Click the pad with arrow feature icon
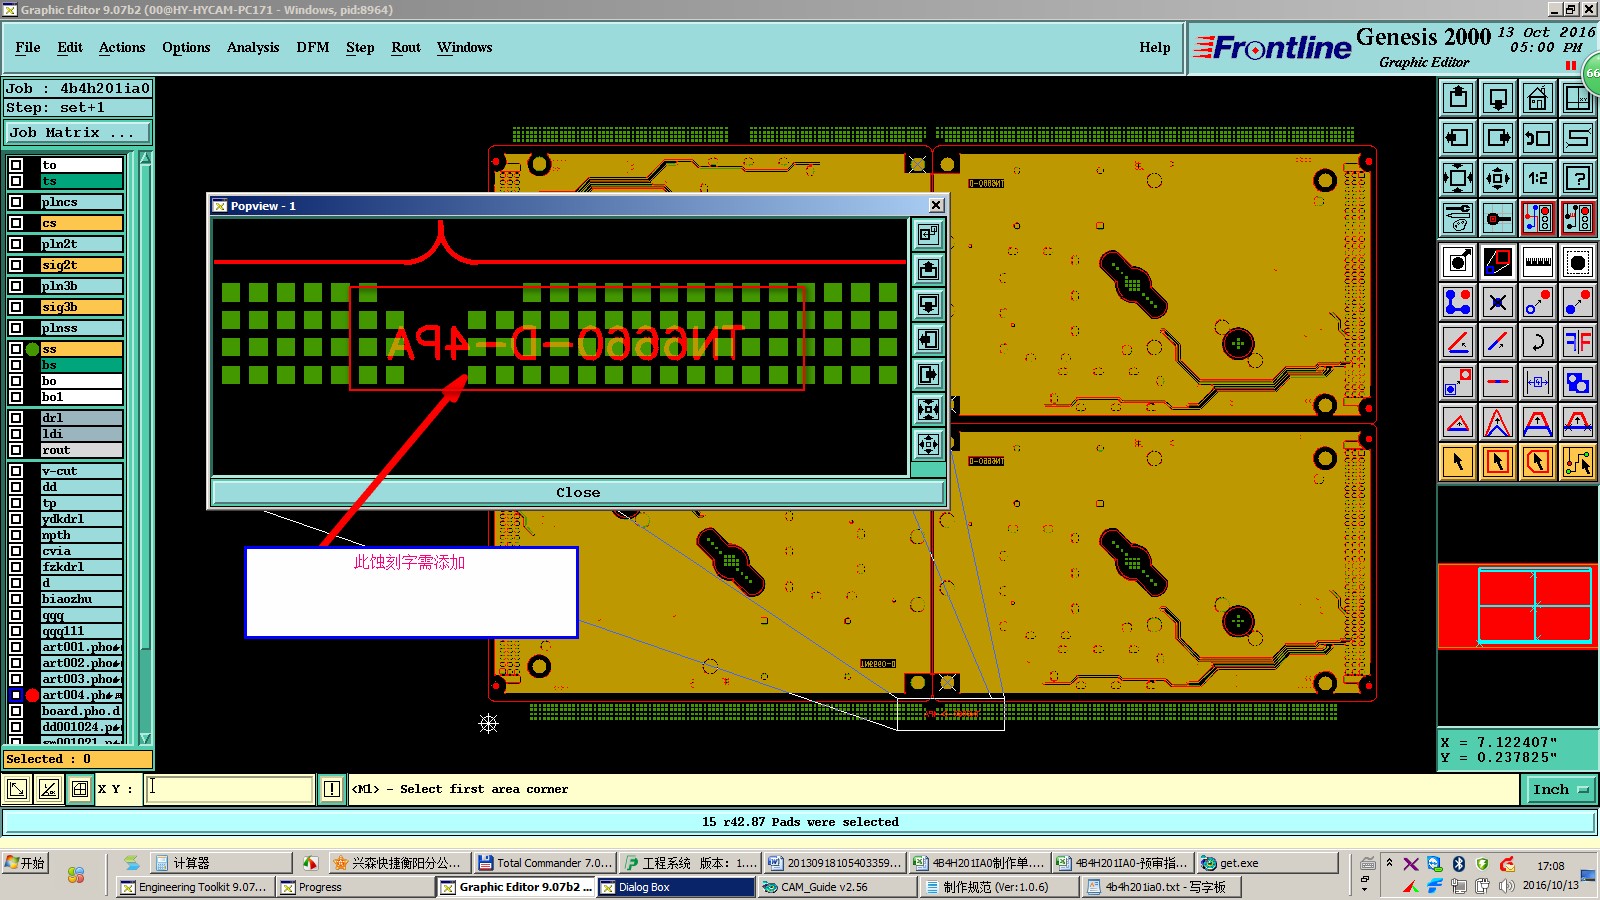Viewport: 1600px width, 900px height. (1458, 262)
